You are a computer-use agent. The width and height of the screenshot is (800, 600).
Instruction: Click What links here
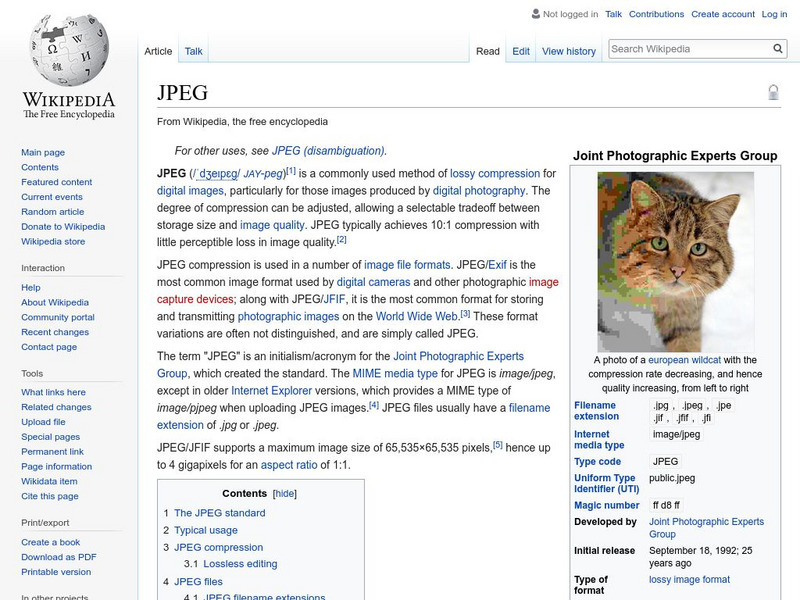tap(53, 392)
